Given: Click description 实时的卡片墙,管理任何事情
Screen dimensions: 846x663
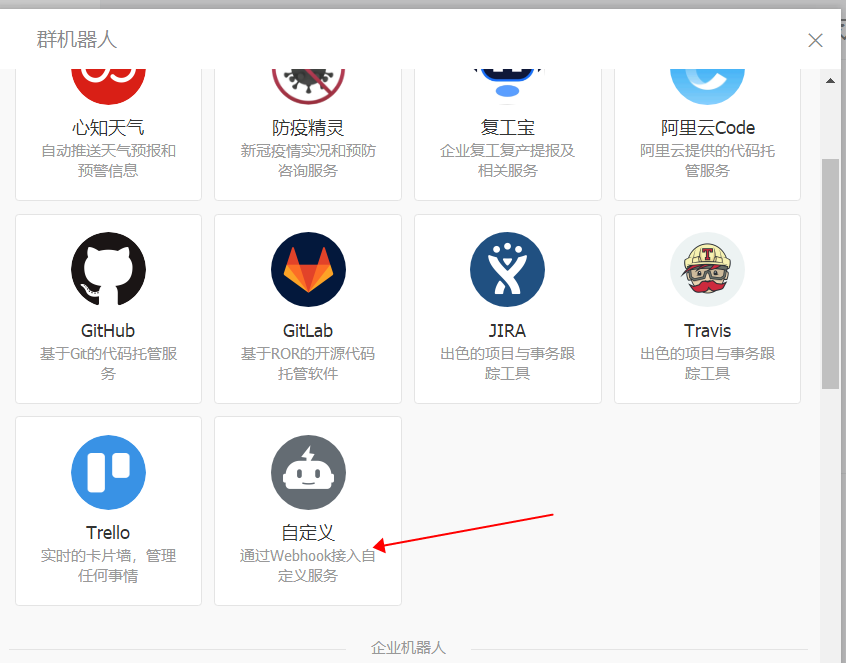Looking at the screenshot, I should tap(108, 565).
